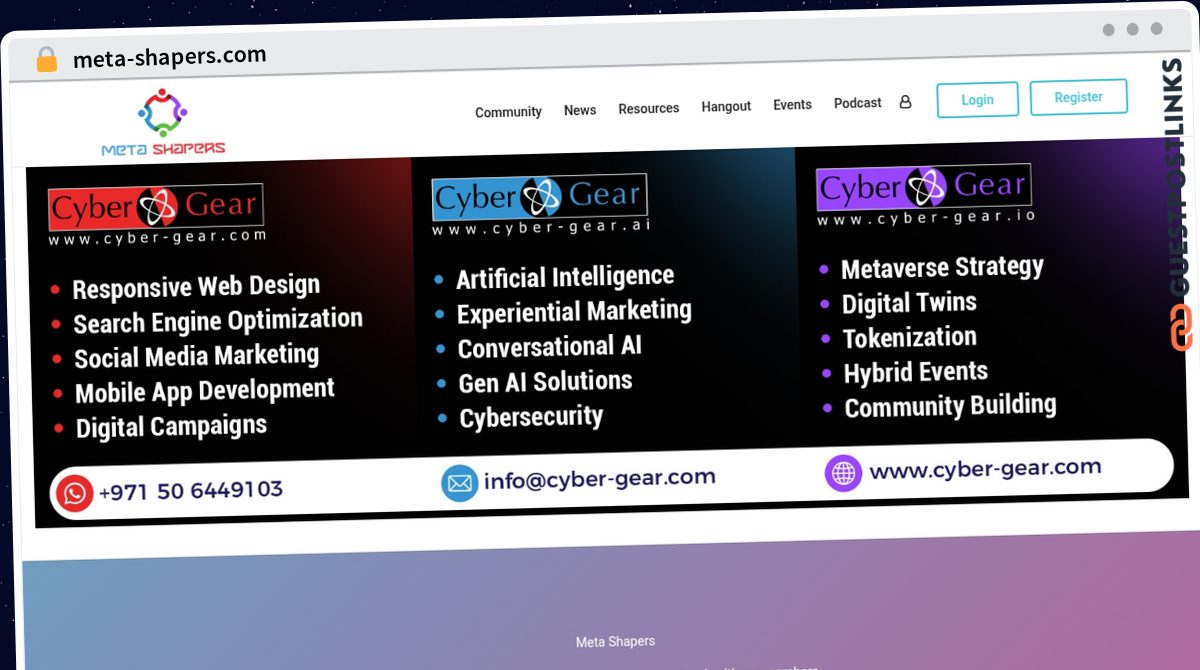Click www.cyber-gear.ai under blue logo
This screenshot has width=1200, height=670.
(x=542, y=227)
